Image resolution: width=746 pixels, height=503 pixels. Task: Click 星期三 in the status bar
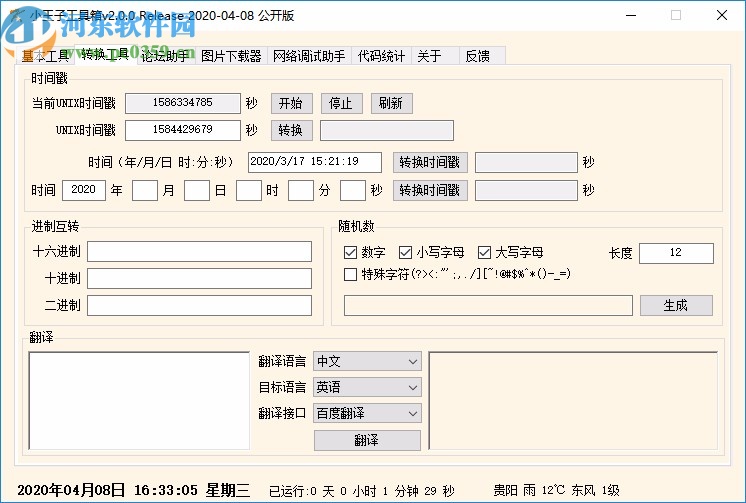coord(227,490)
